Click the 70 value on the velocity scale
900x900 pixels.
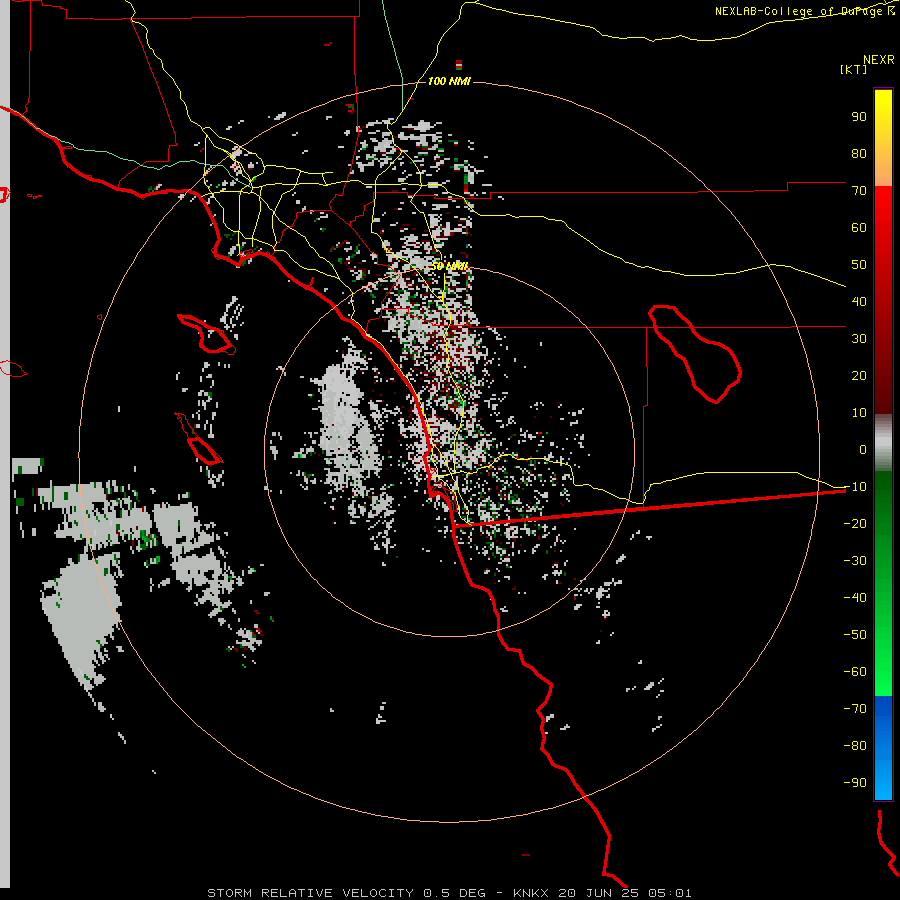click(x=859, y=191)
